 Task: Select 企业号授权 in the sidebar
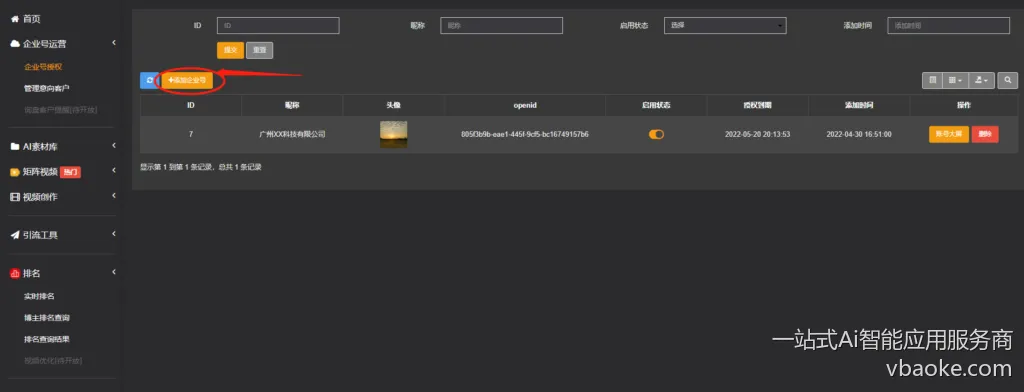coord(43,67)
